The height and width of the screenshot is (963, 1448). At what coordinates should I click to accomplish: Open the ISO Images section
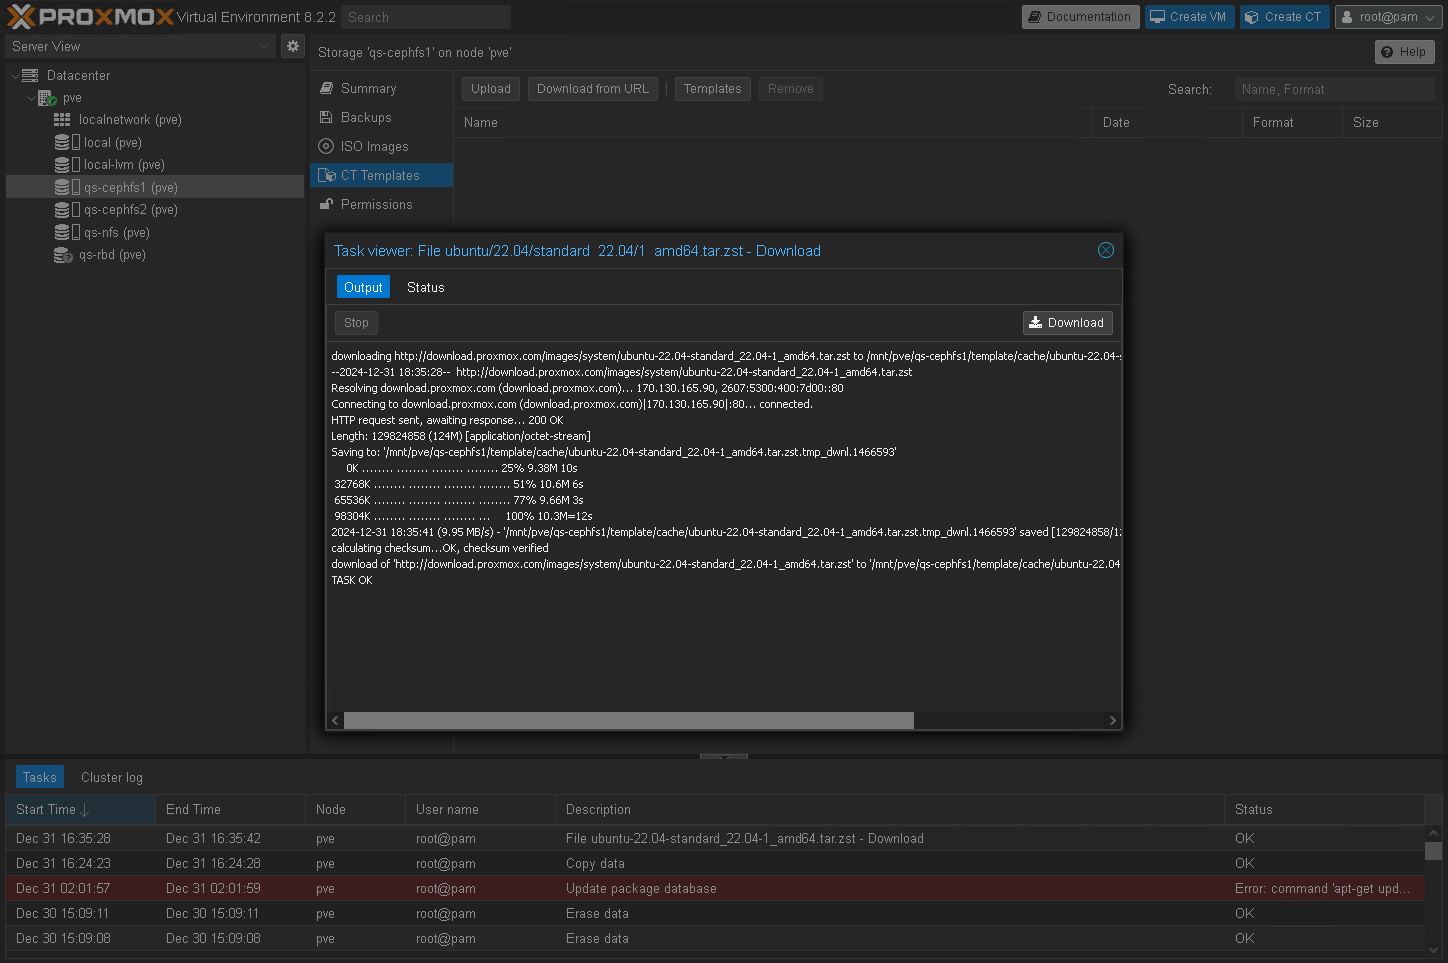click(x=374, y=147)
